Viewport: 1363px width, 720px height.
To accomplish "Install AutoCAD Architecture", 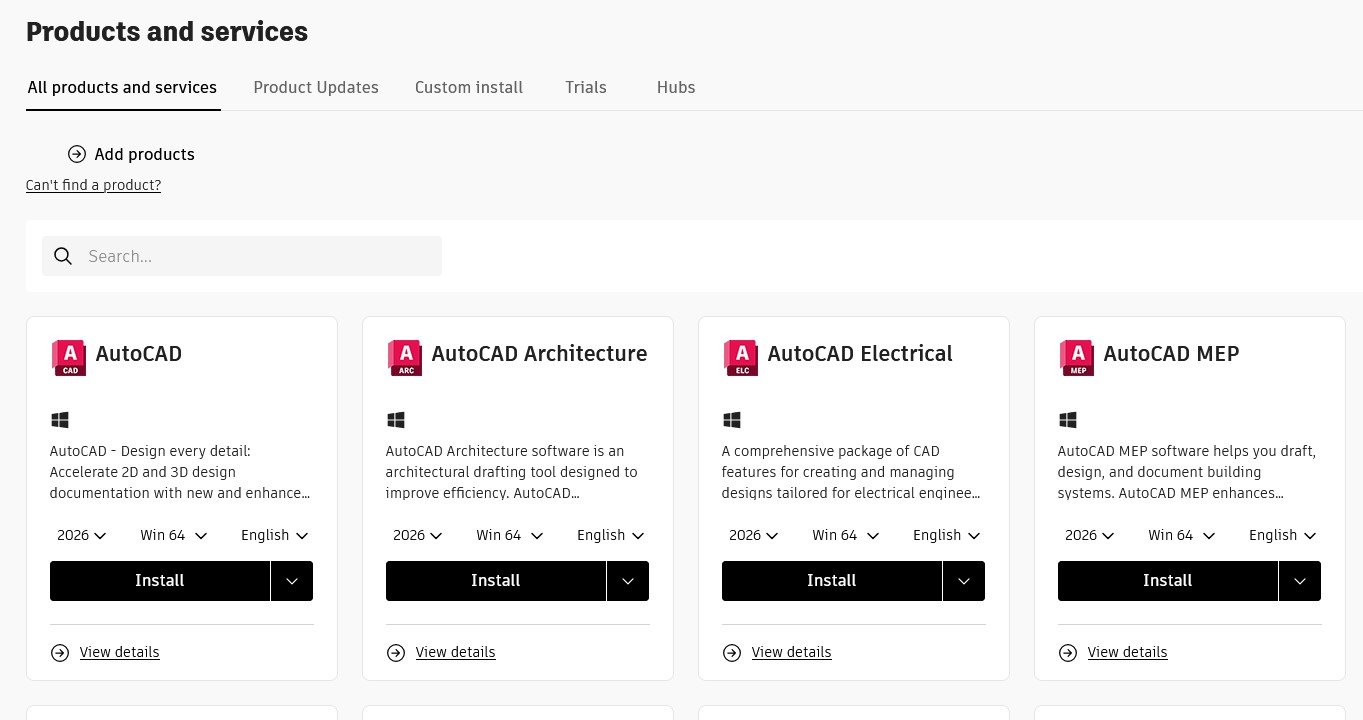I will [x=495, y=581].
